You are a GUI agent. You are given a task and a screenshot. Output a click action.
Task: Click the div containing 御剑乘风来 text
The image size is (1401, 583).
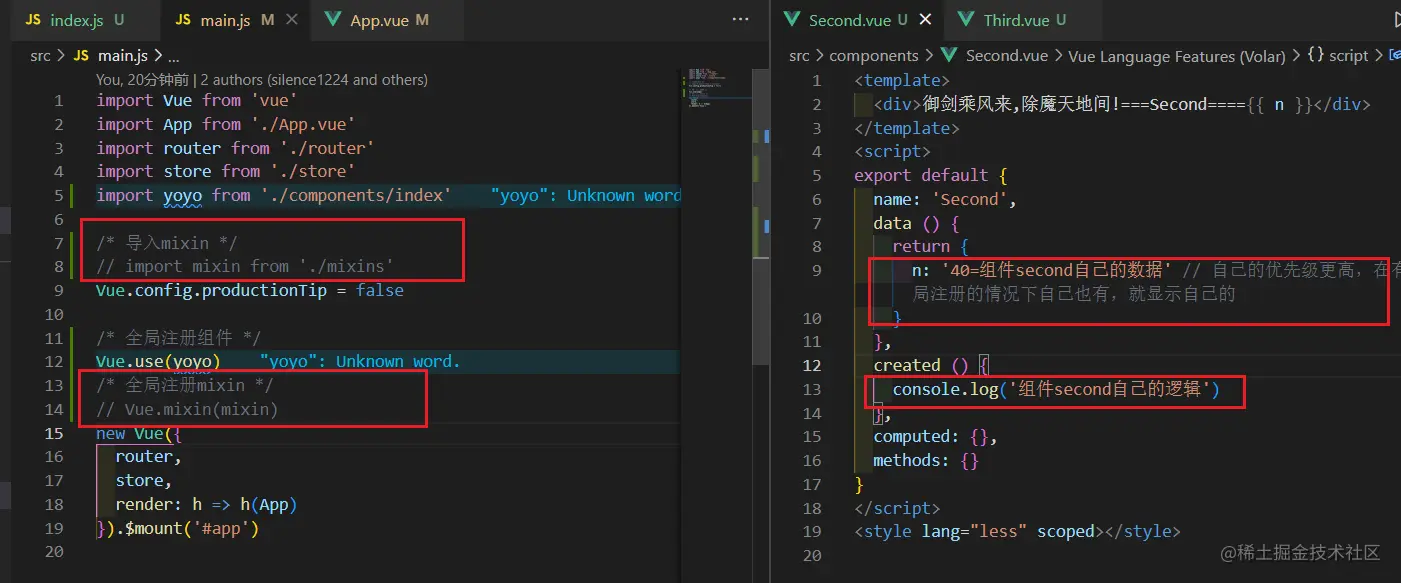(1121, 104)
